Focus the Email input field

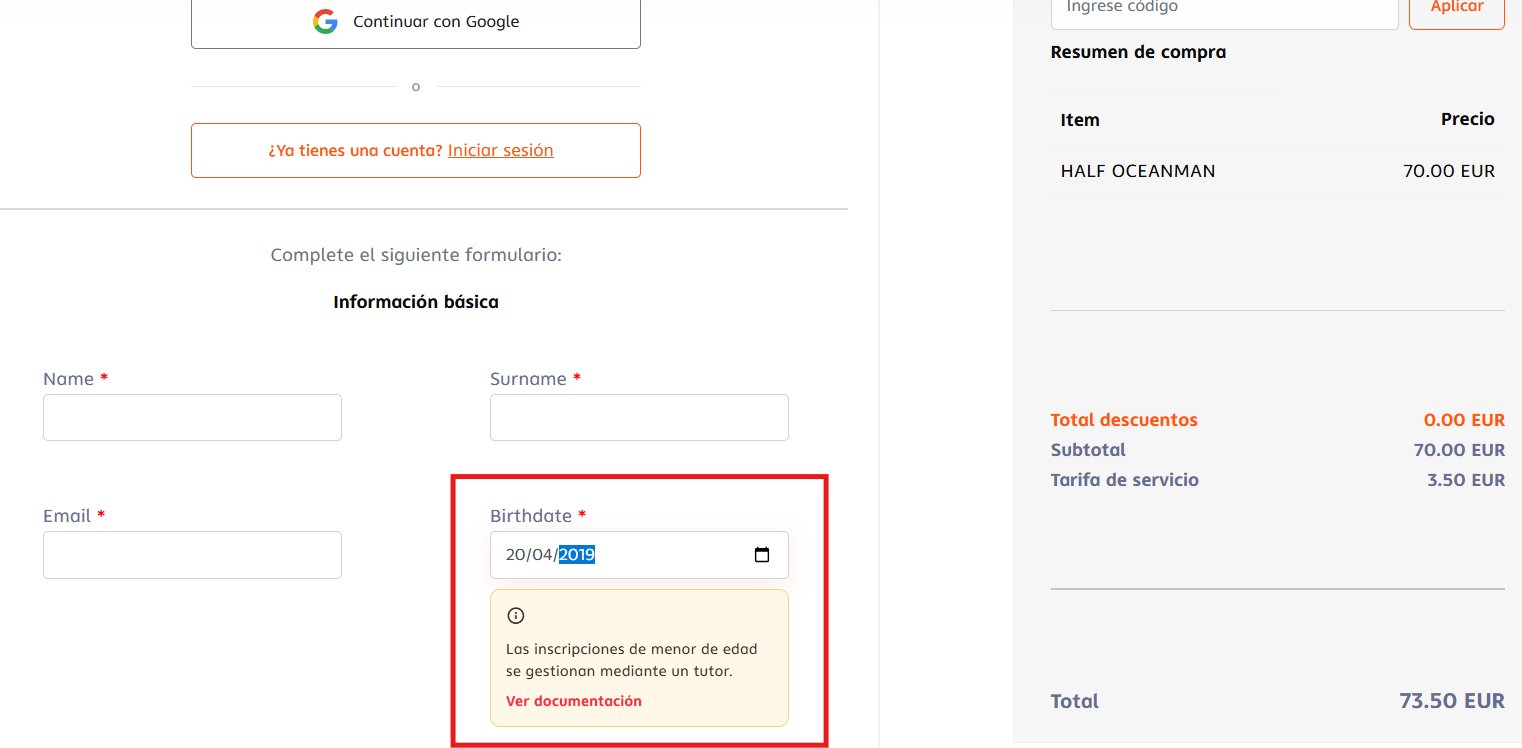(192, 555)
